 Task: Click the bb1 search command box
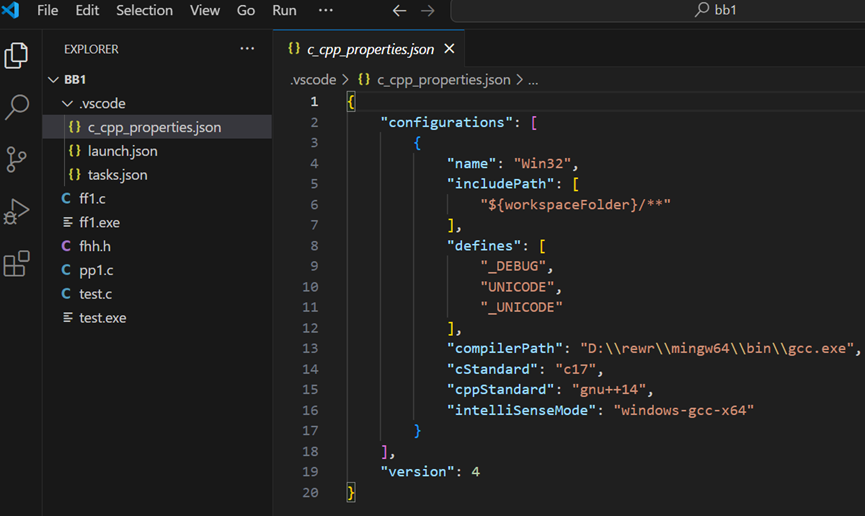click(x=658, y=10)
